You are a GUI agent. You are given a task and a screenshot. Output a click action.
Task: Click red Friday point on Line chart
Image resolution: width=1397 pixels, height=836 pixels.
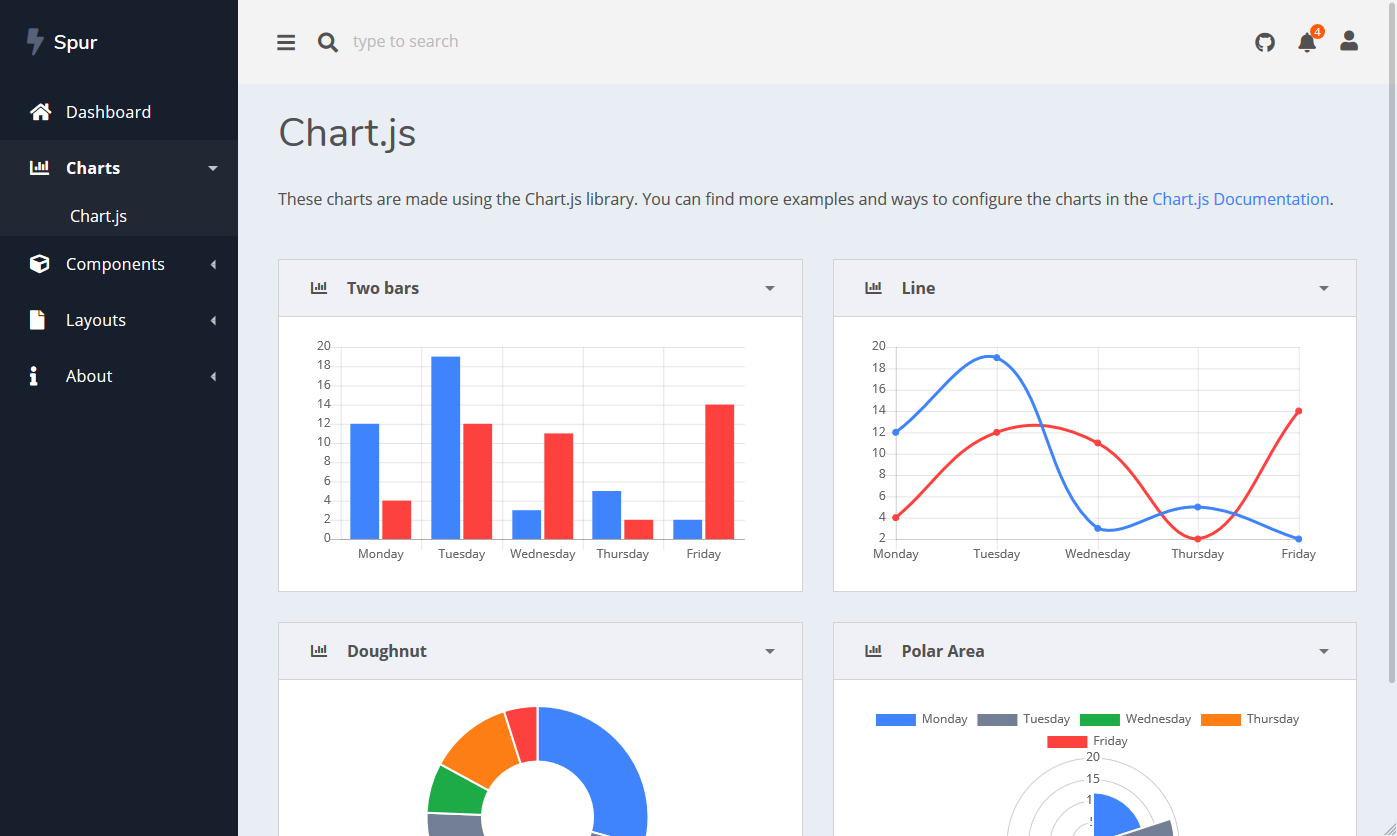coord(1299,411)
